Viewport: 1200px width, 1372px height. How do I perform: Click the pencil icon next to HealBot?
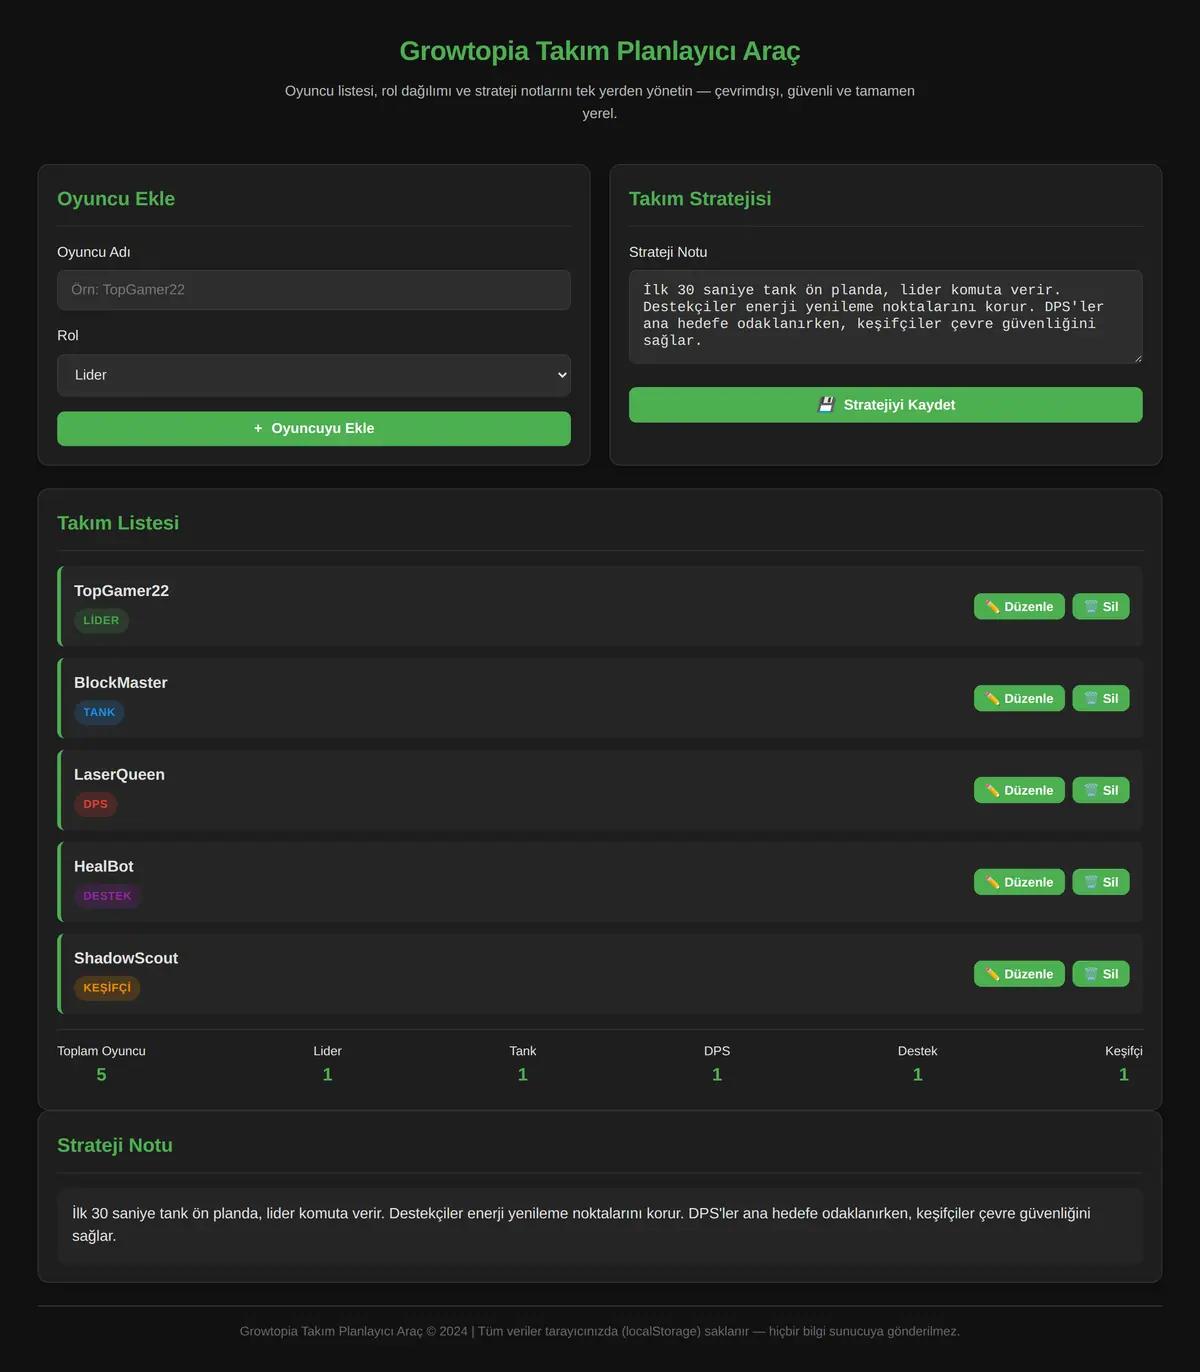[x=992, y=883]
